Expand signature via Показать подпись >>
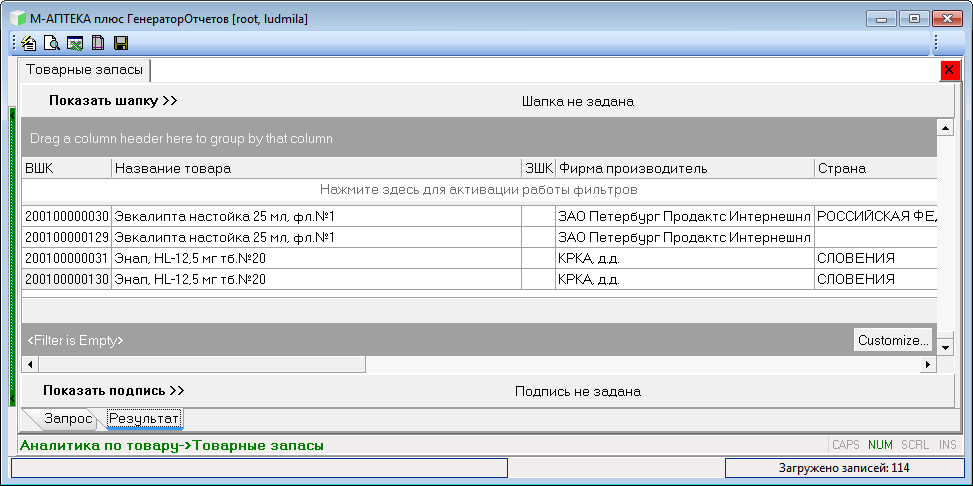Viewport: 973px width, 486px height. click(114, 391)
